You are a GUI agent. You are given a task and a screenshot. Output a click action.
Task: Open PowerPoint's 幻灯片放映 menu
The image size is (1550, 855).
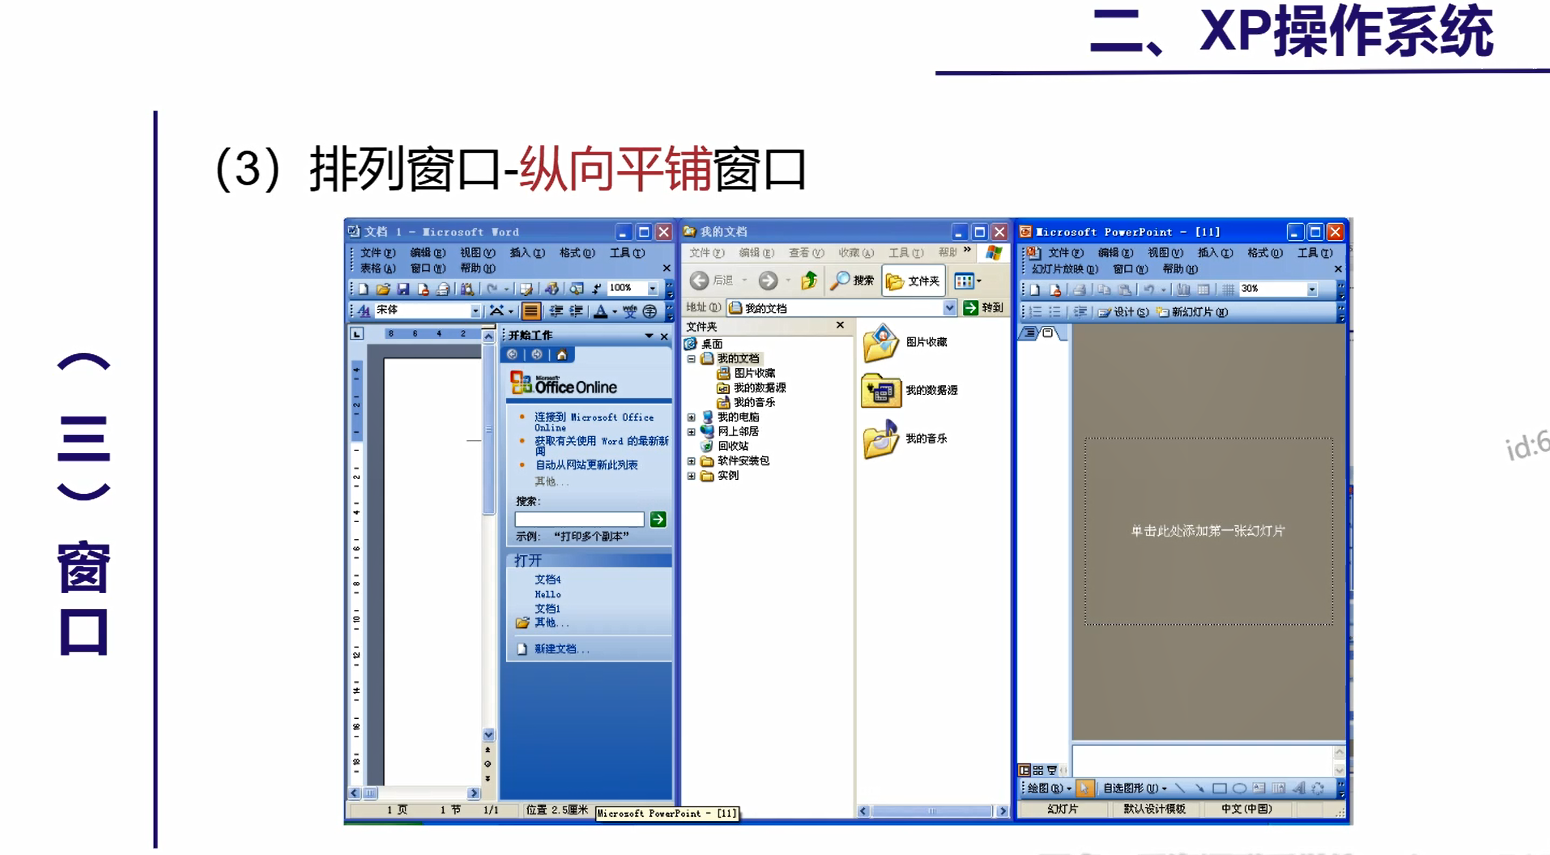pos(1064,269)
